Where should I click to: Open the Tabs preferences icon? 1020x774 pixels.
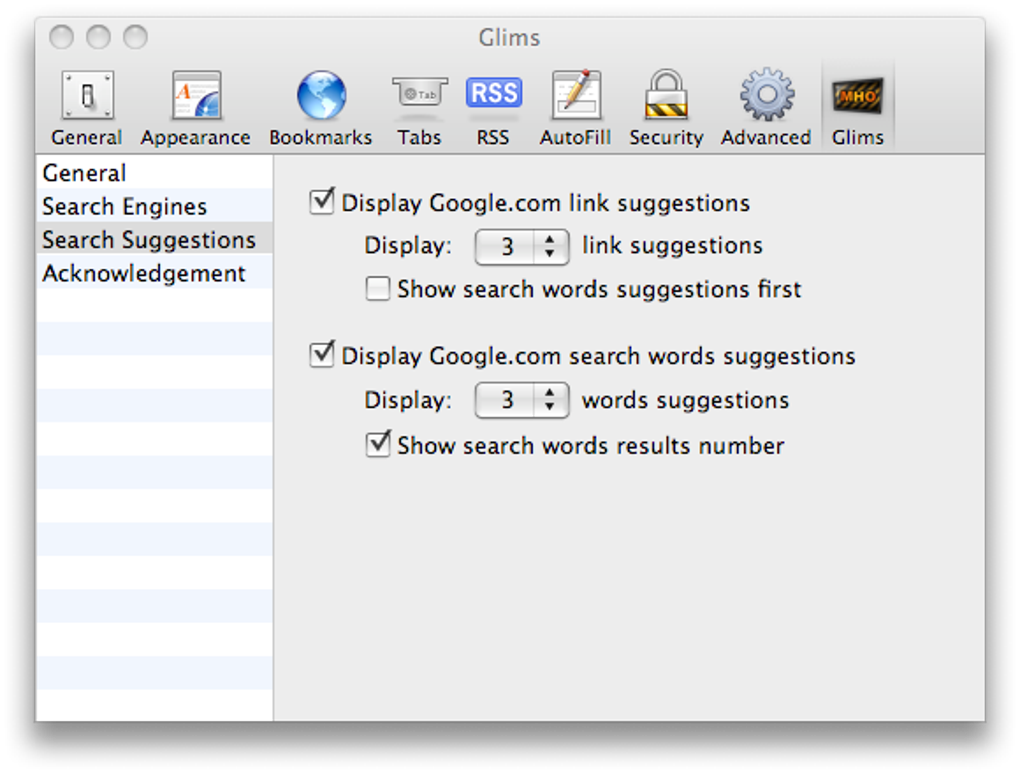click(419, 95)
